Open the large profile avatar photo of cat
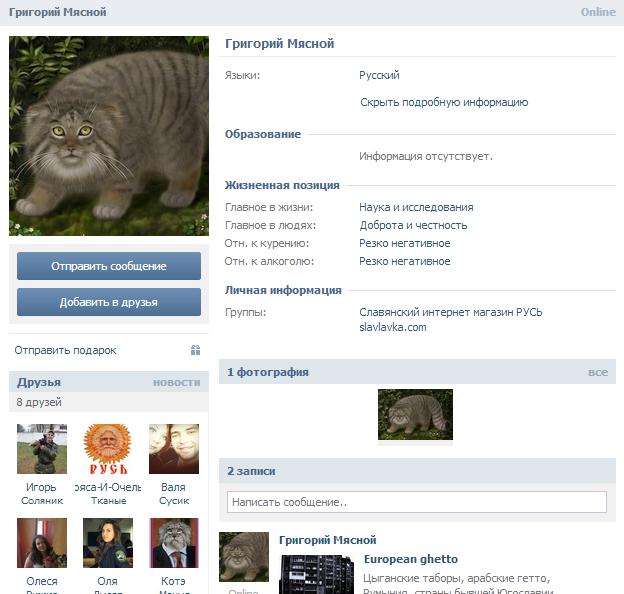 [109, 136]
